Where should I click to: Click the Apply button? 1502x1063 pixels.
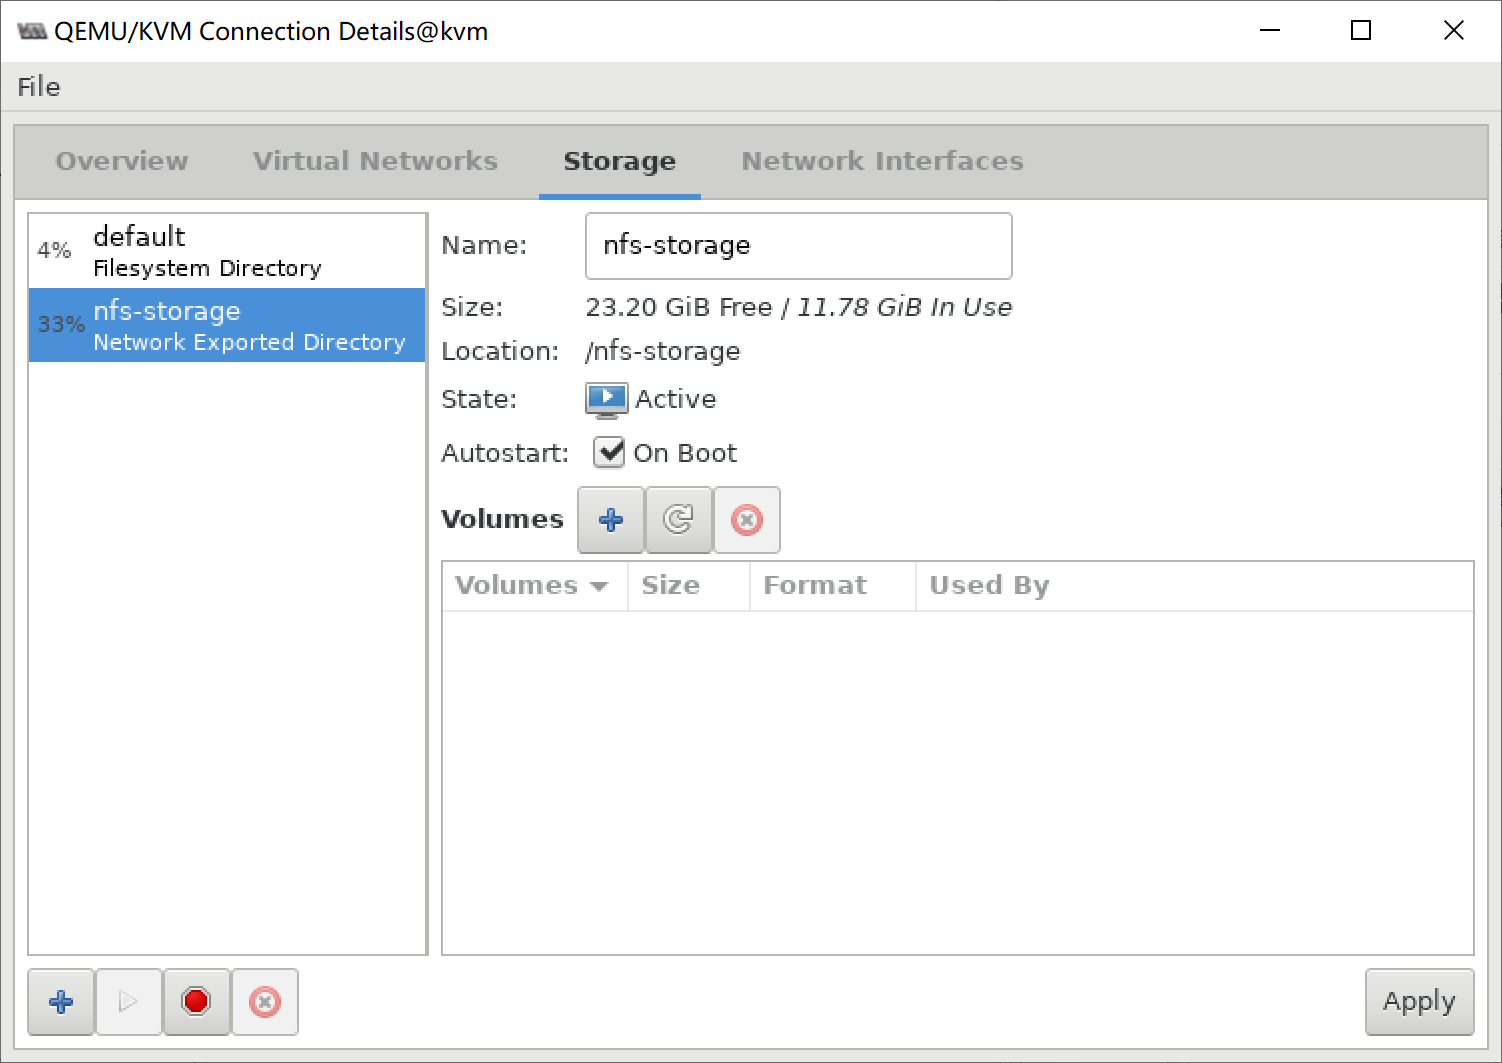point(1419,1001)
